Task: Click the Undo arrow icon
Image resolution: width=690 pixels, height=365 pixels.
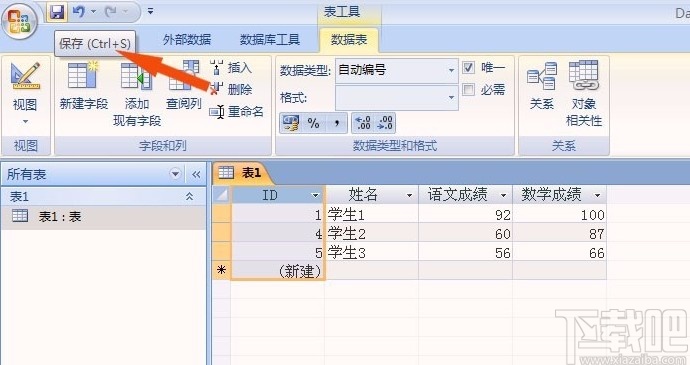Action: (79, 11)
